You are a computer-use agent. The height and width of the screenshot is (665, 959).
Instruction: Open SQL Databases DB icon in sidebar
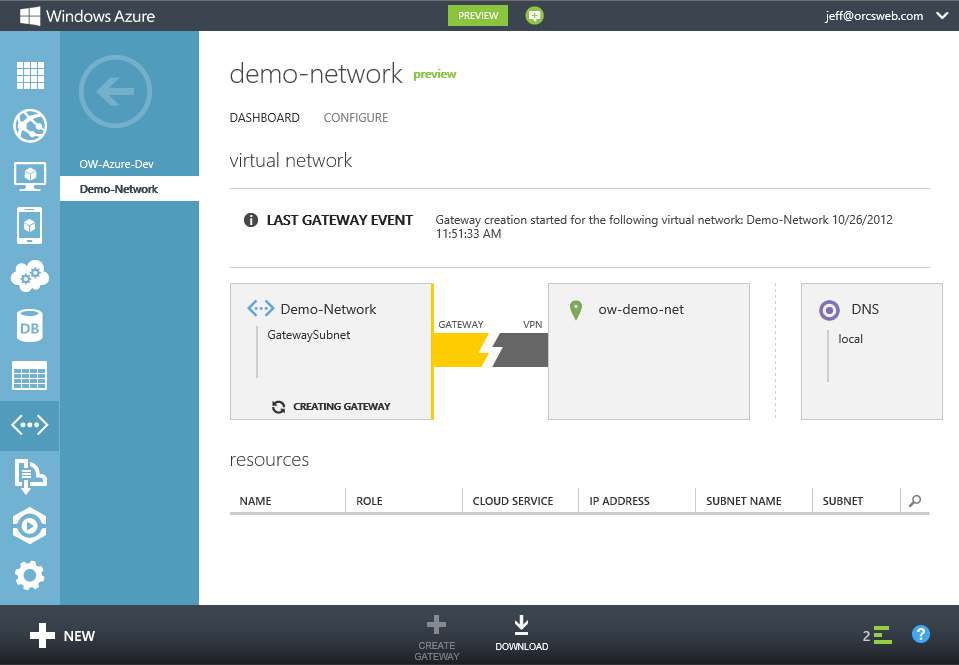(30, 325)
